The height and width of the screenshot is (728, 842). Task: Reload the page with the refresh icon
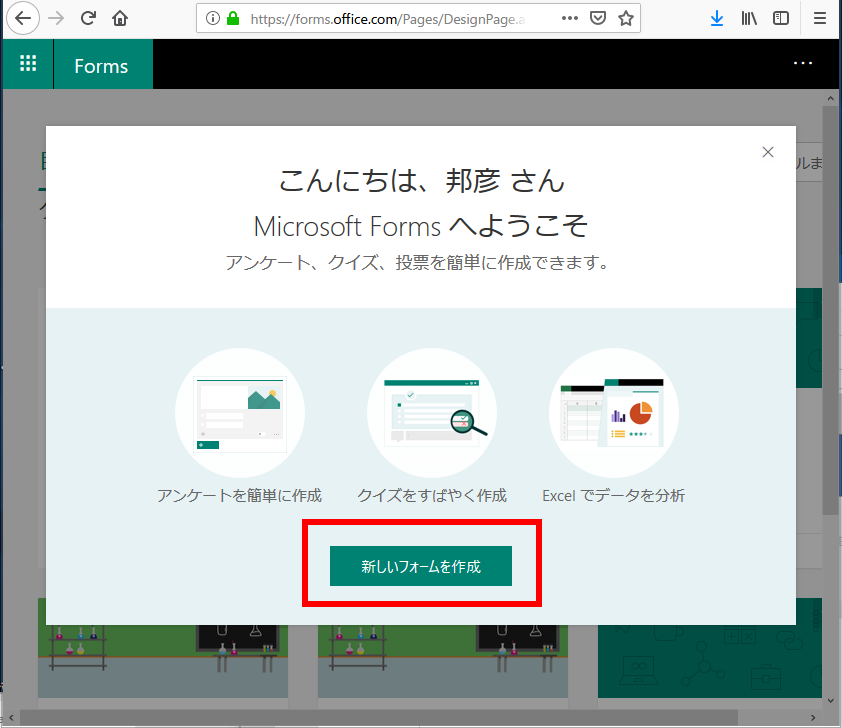tap(88, 18)
